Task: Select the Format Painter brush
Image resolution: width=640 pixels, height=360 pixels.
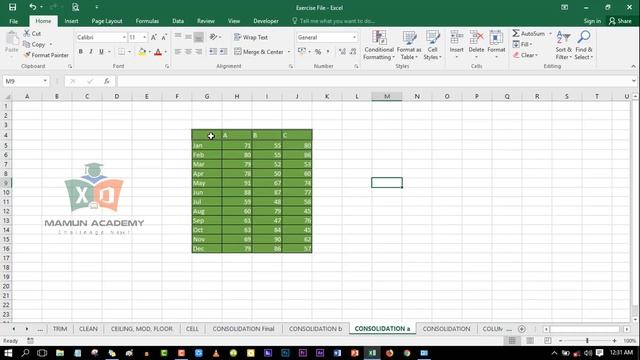Action: 27,55
